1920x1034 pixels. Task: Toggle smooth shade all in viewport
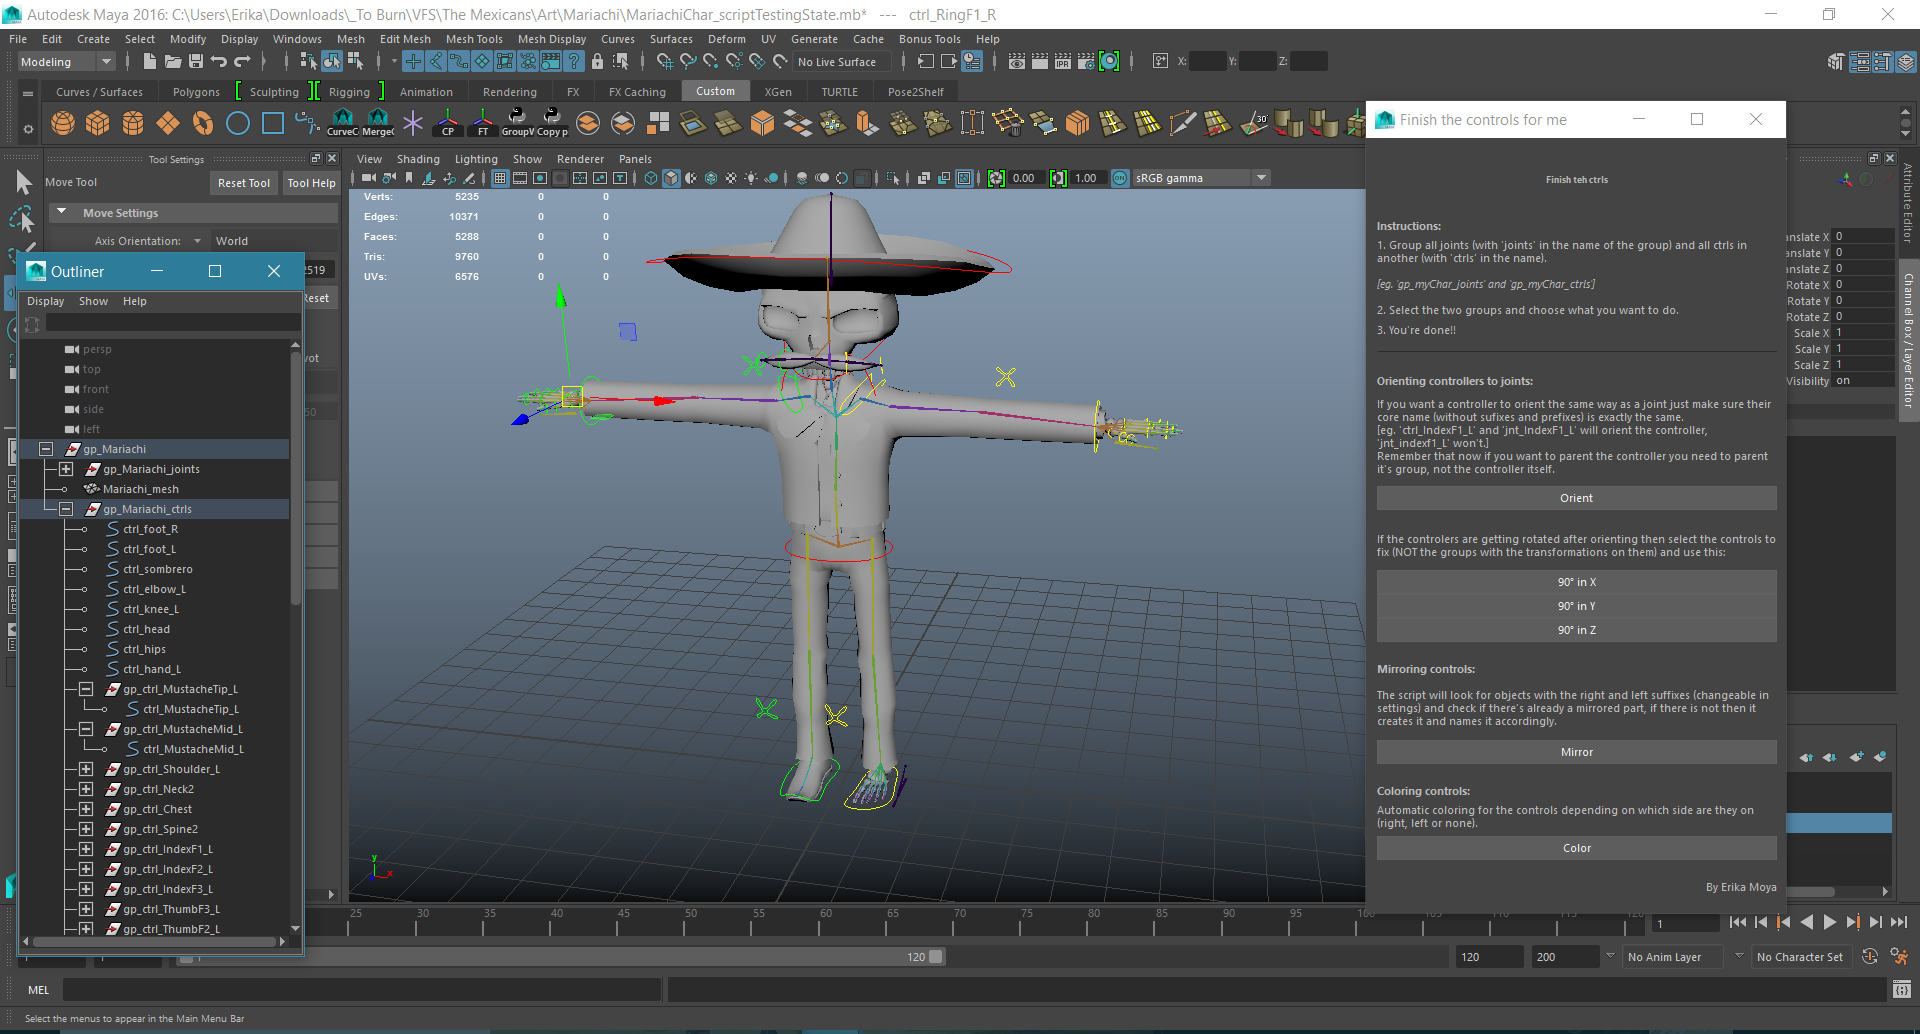671,178
